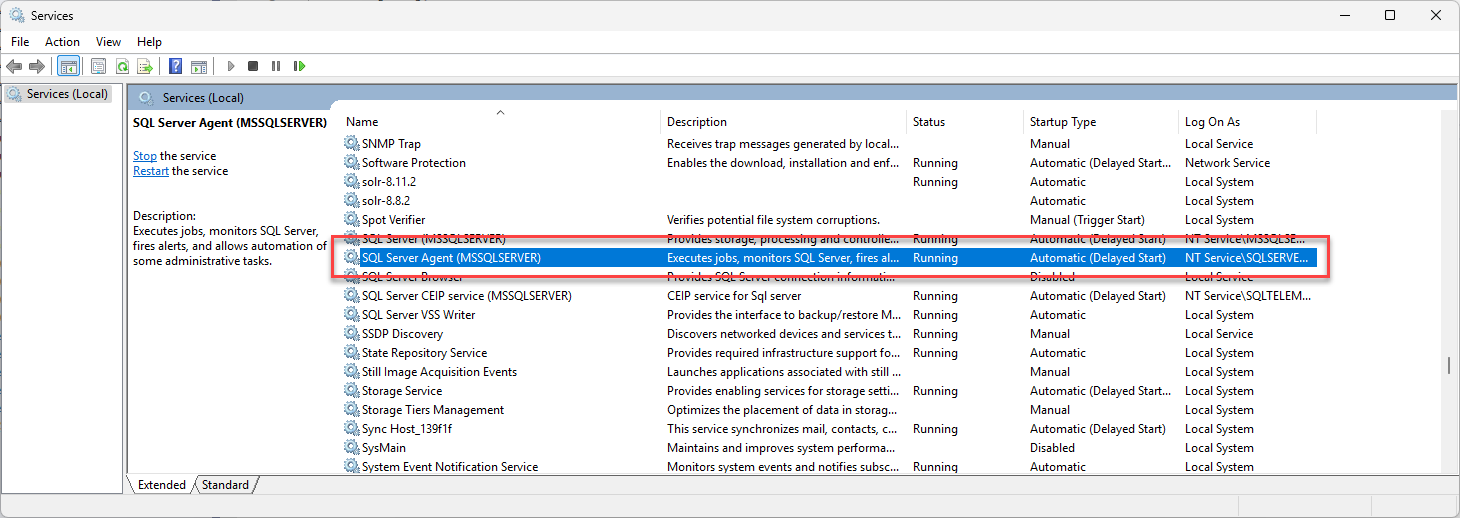The image size is (1460, 518).
Task: Click the blue Help question mark icon
Action: click(175, 67)
